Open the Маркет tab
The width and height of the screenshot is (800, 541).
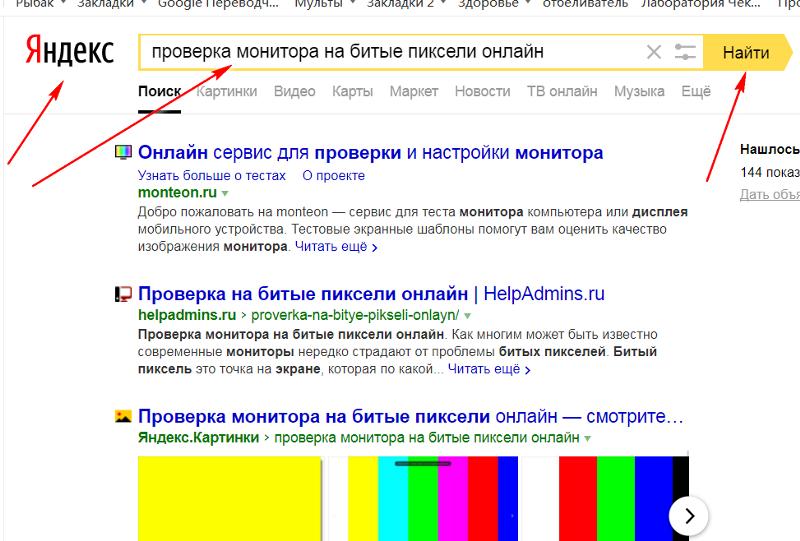(414, 91)
